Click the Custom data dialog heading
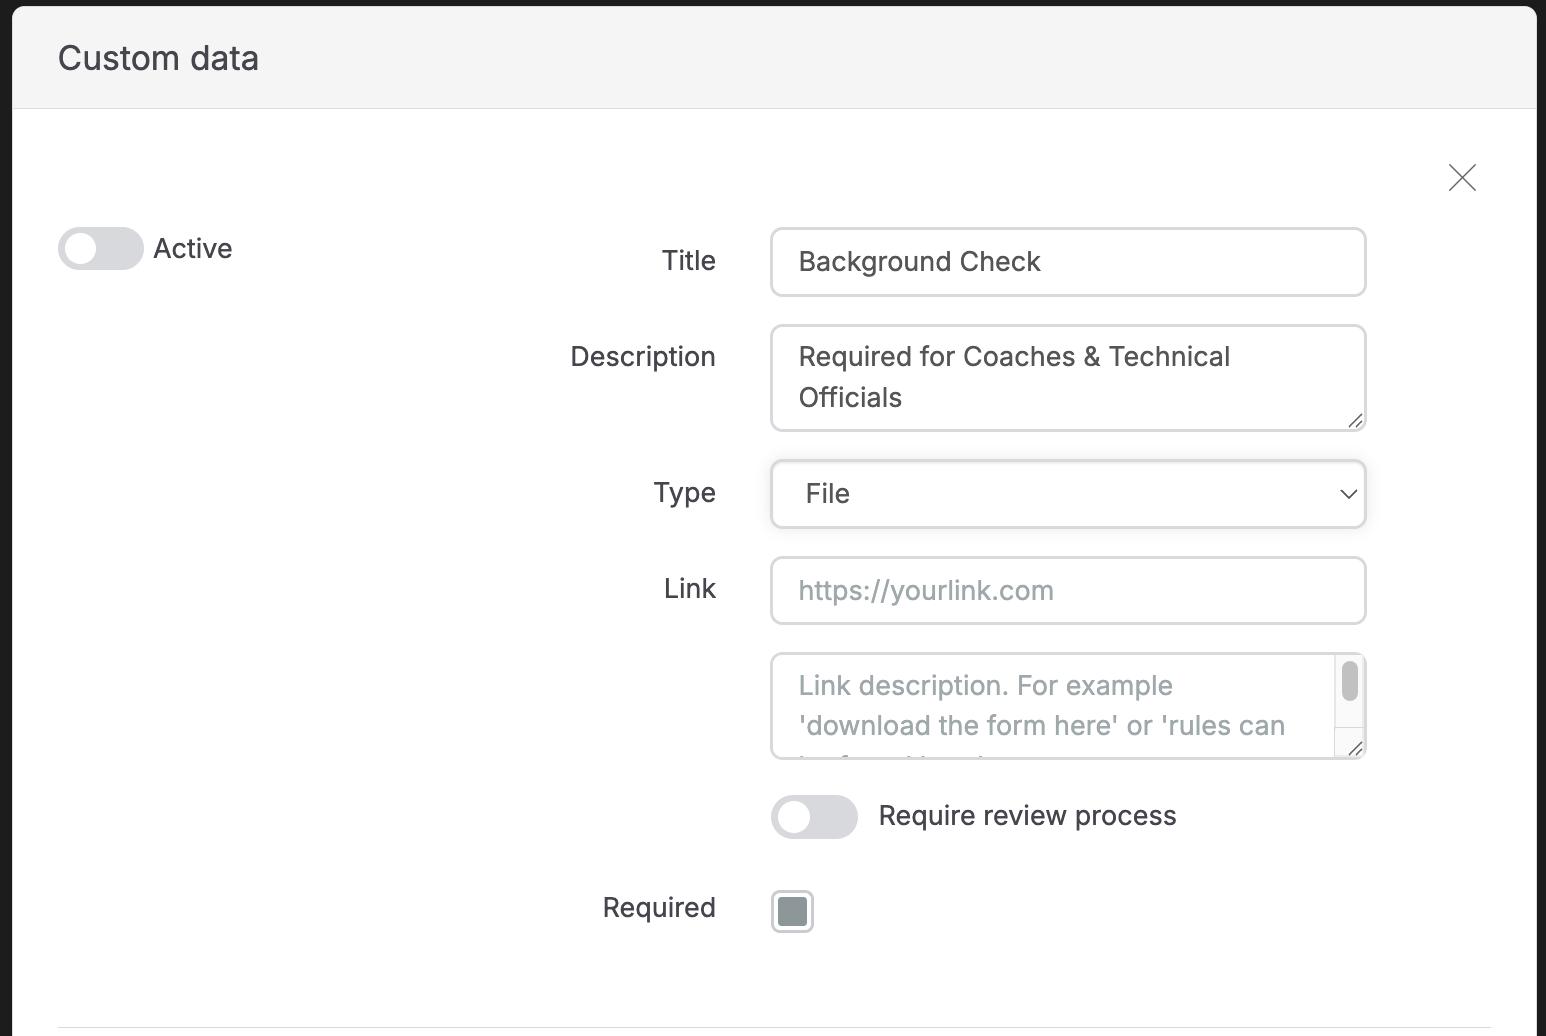 point(158,58)
